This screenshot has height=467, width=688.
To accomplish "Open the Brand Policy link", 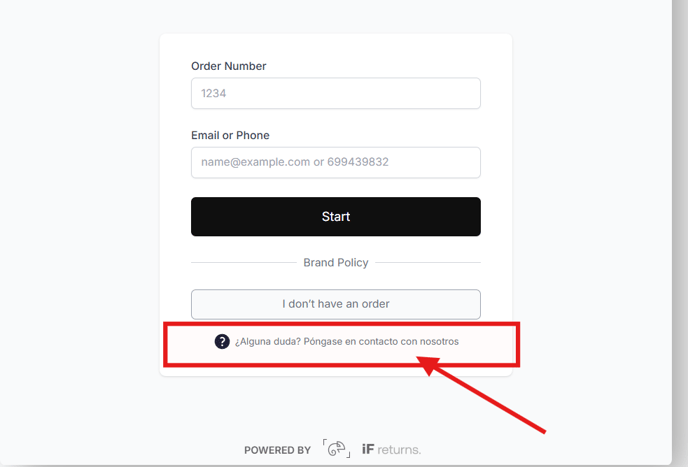I will coord(336,262).
